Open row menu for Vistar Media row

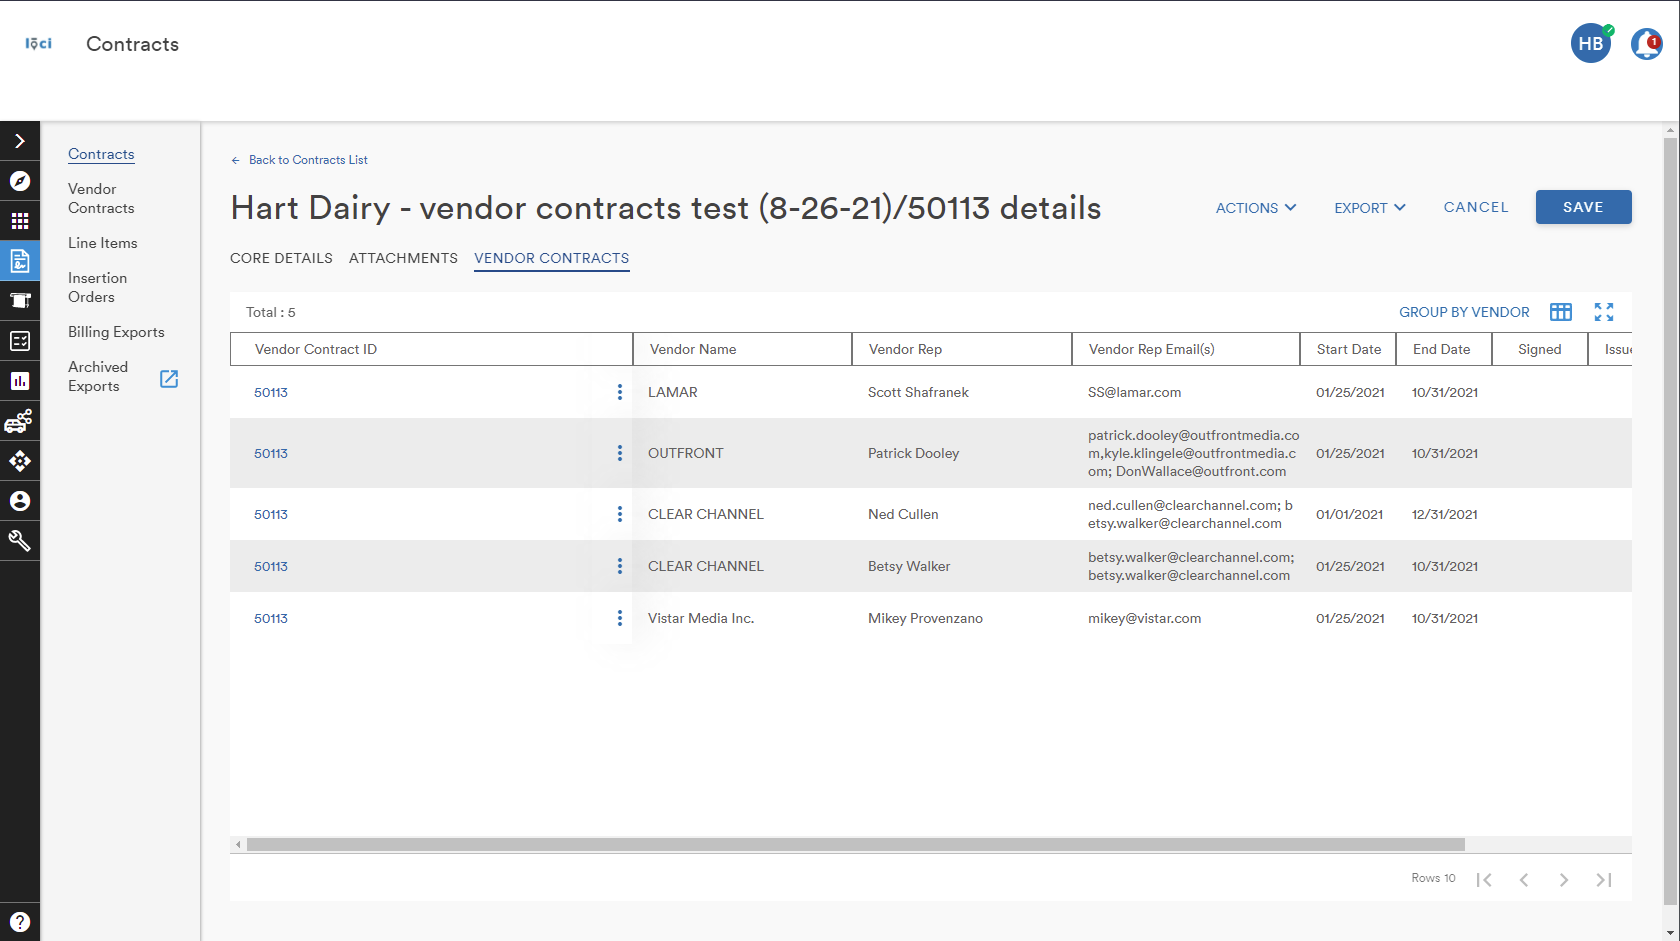(x=620, y=618)
